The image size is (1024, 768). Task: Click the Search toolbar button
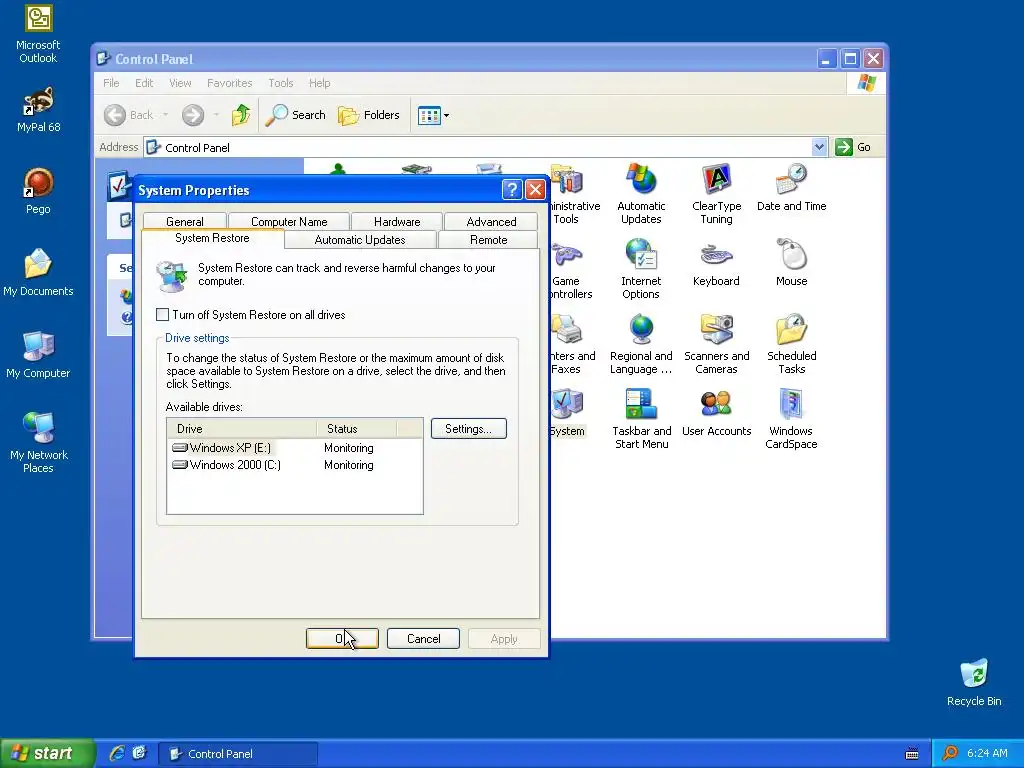(x=295, y=115)
